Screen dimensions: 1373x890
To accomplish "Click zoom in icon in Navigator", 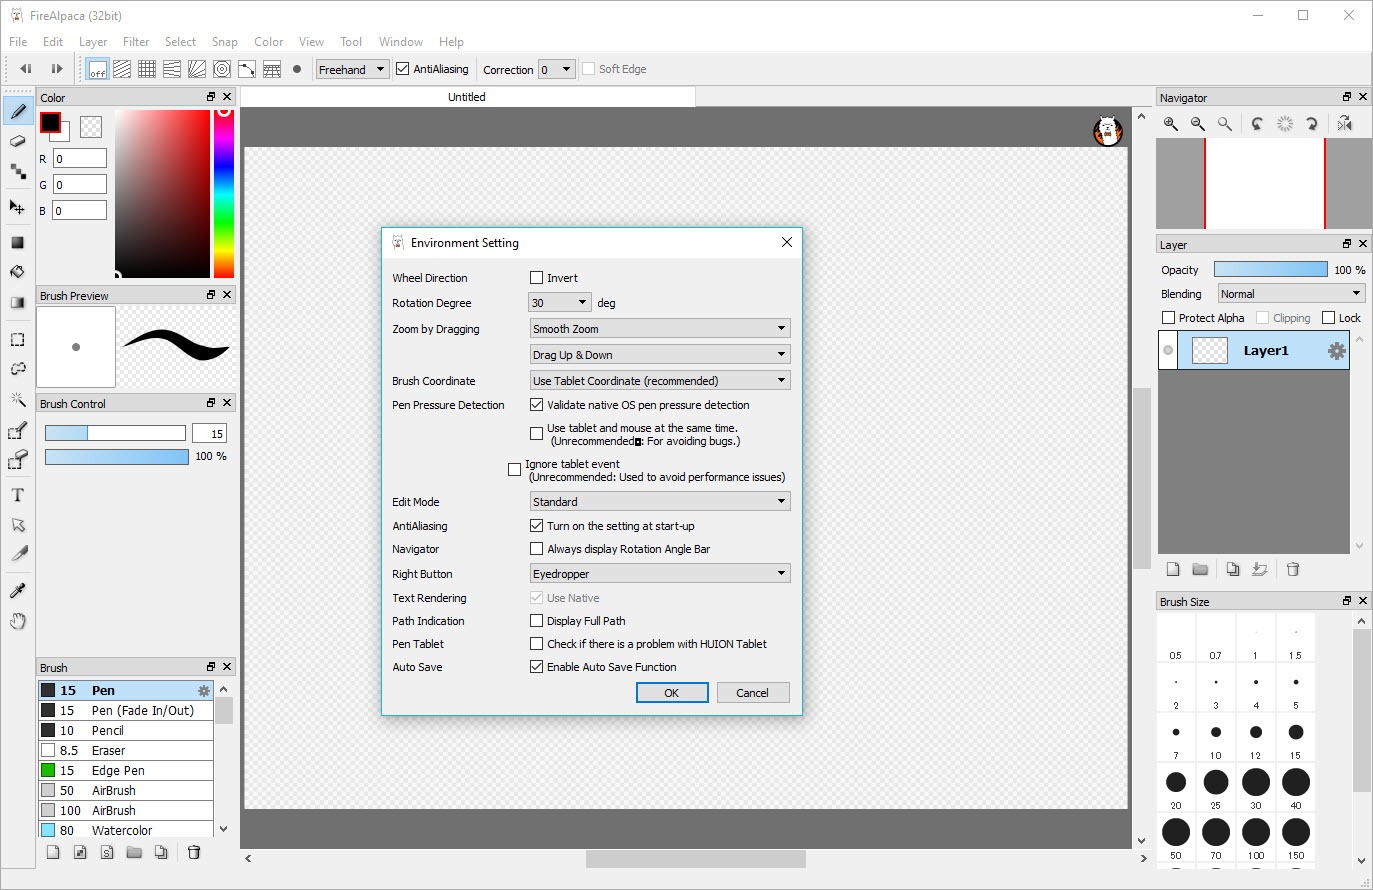I will coord(1170,124).
